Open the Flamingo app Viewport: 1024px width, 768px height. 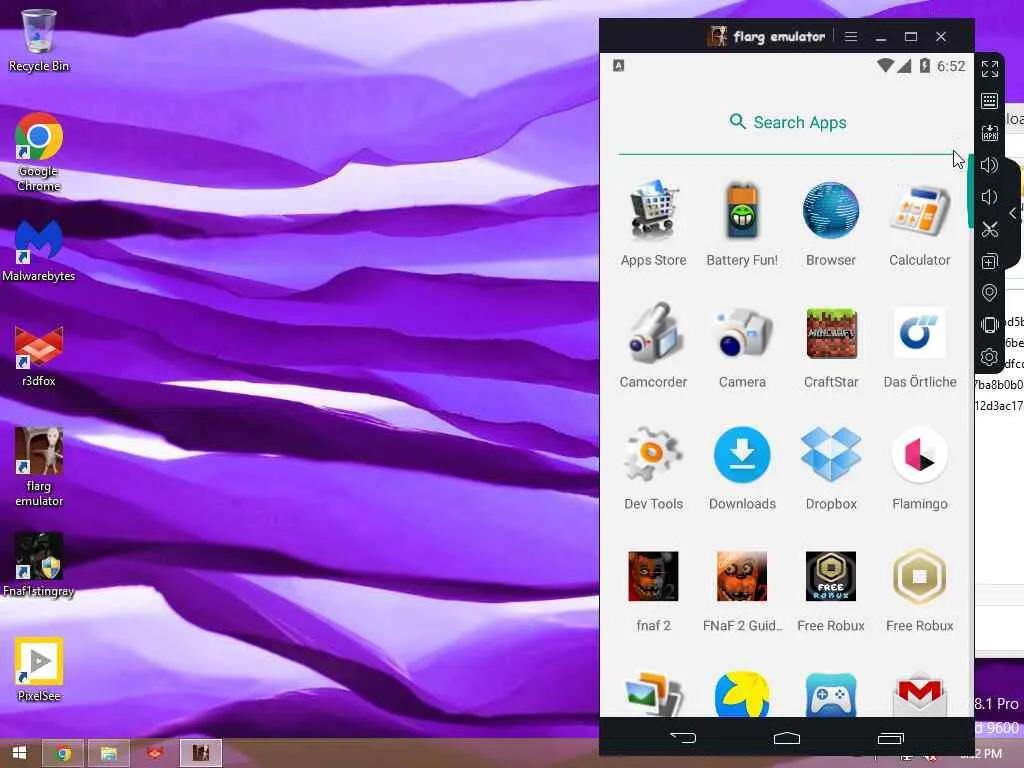(920, 468)
